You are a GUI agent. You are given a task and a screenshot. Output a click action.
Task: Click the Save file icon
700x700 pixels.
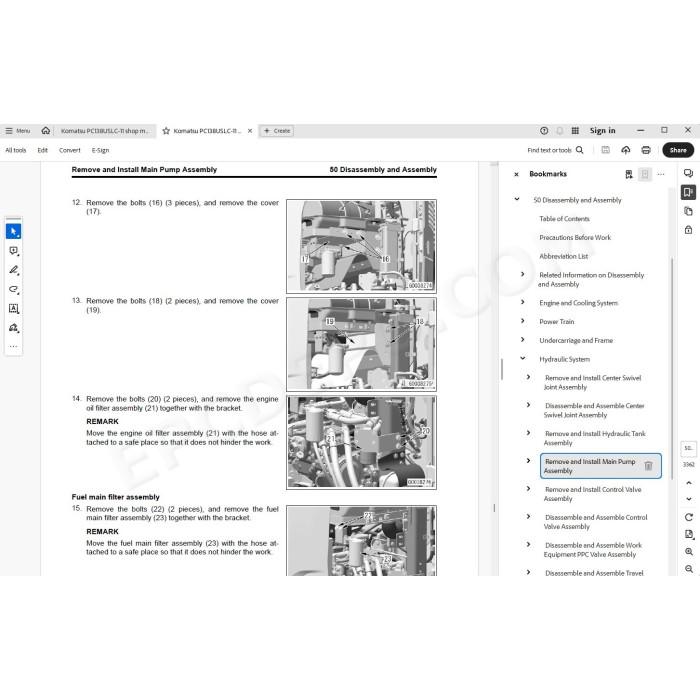point(605,150)
